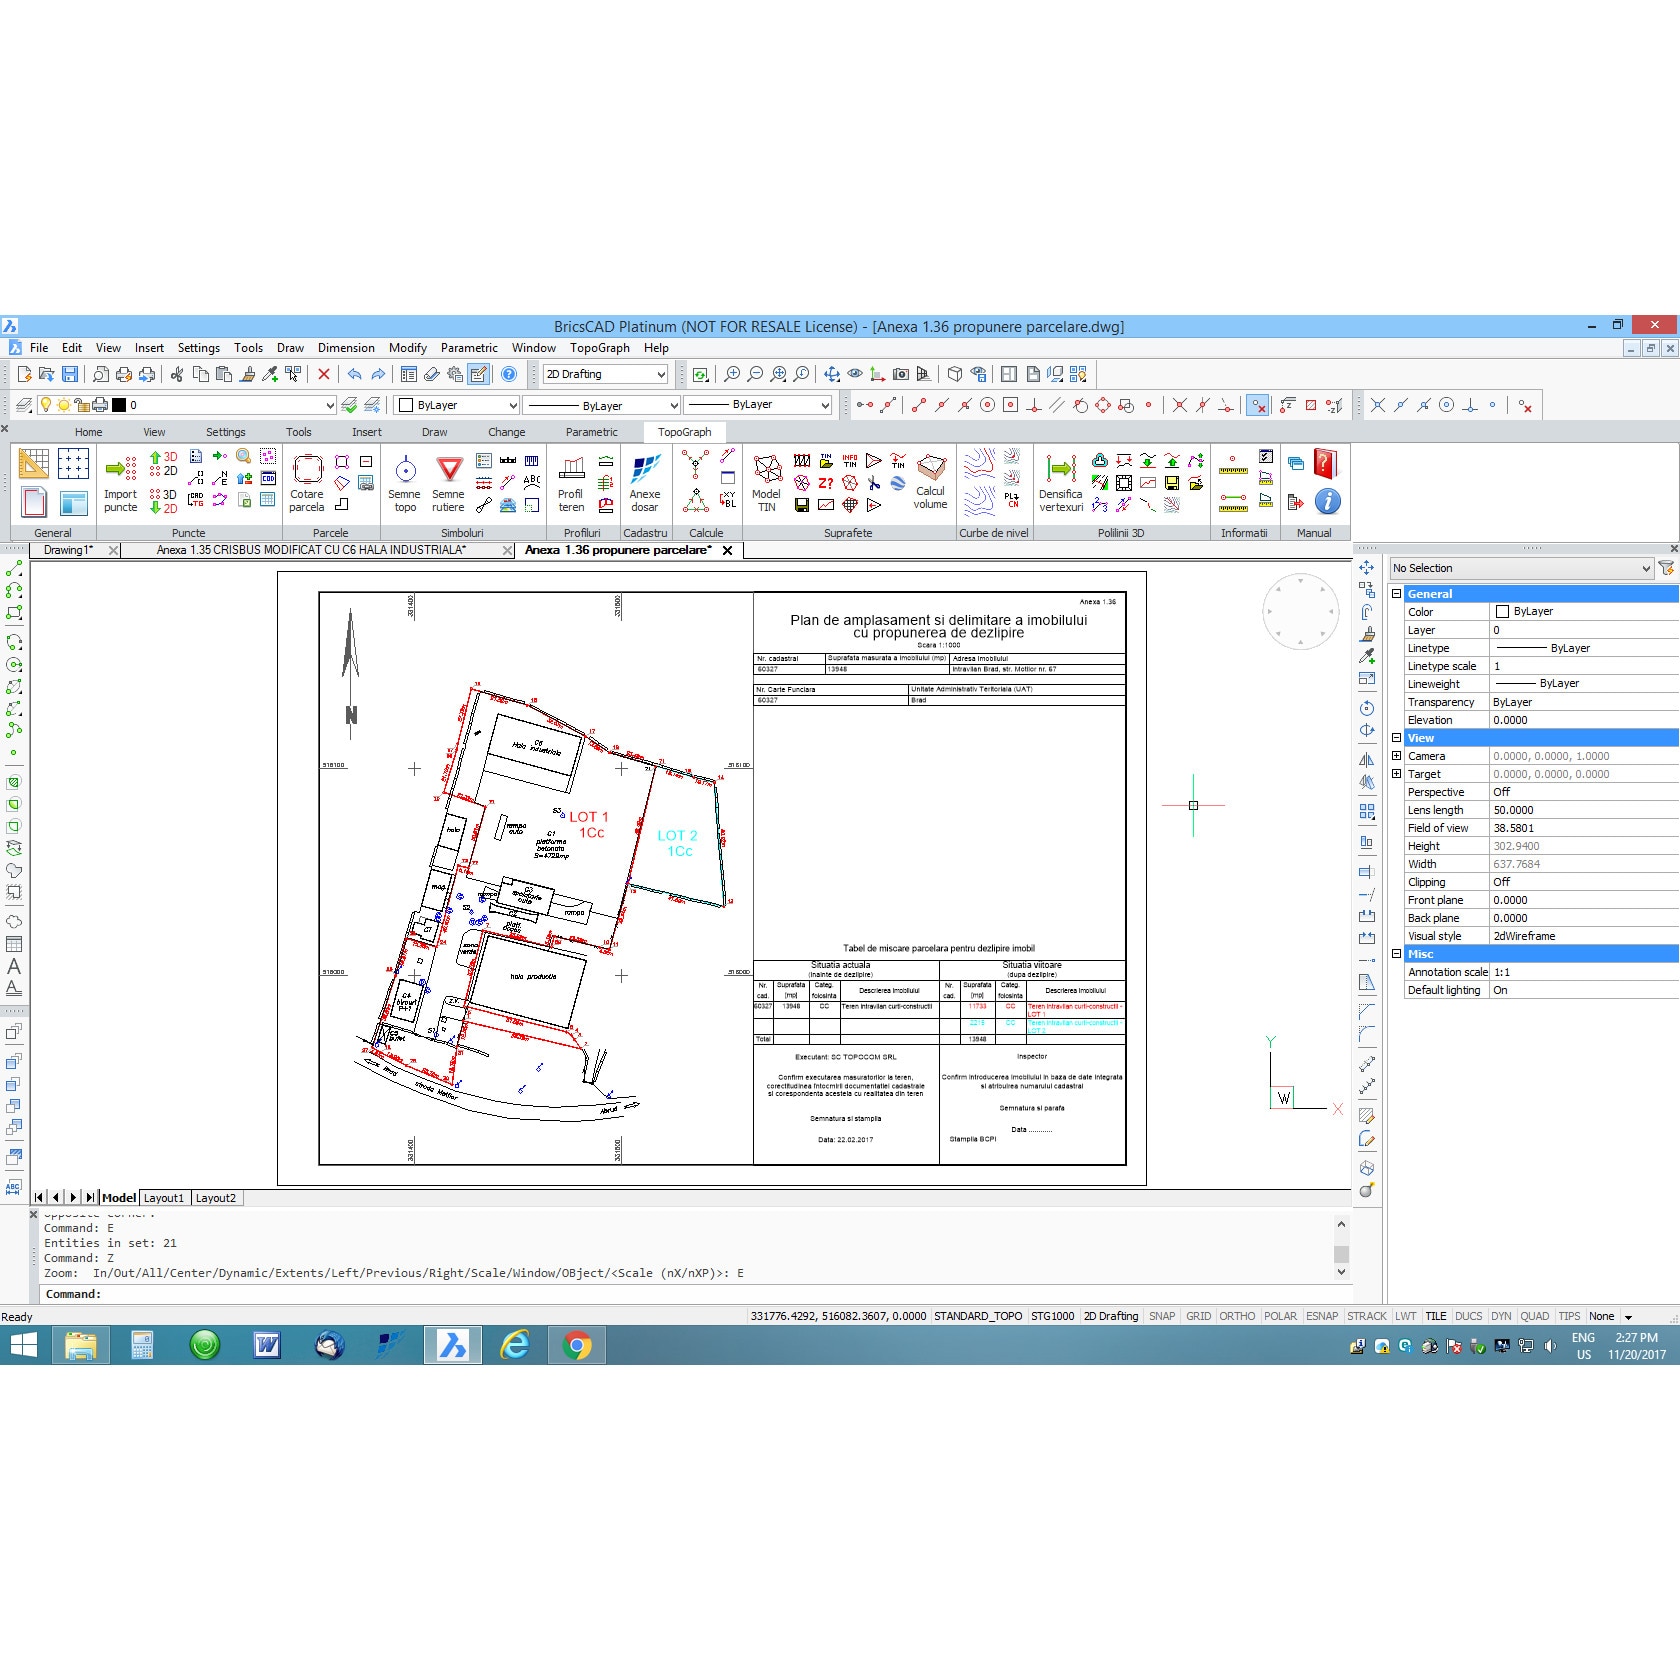Image resolution: width=1680 pixels, height=1680 pixels.
Task: Click the Command input line
Action: (700, 1294)
